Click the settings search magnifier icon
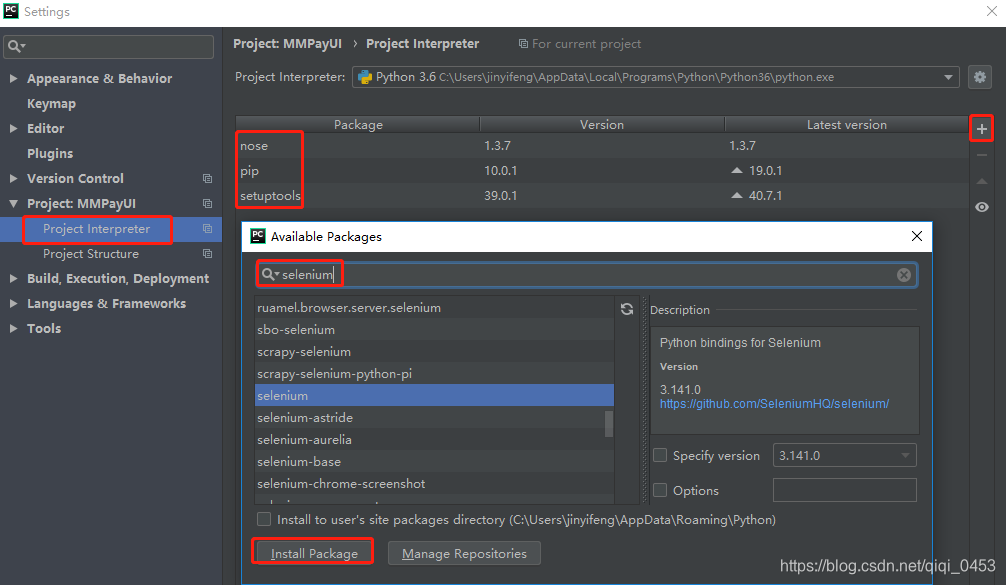1006x585 pixels. click(x=16, y=46)
